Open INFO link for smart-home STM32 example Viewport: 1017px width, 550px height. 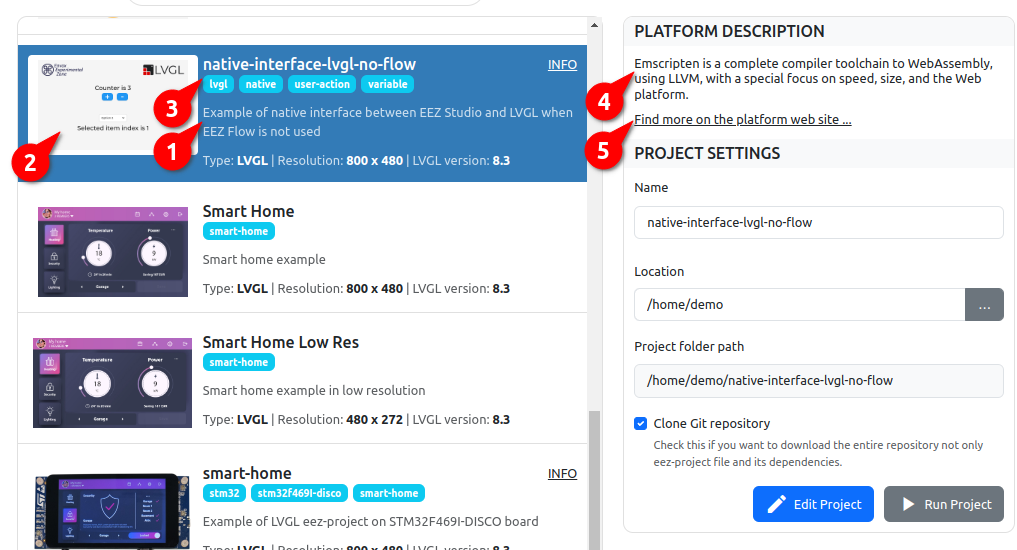(x=562, y=474)
